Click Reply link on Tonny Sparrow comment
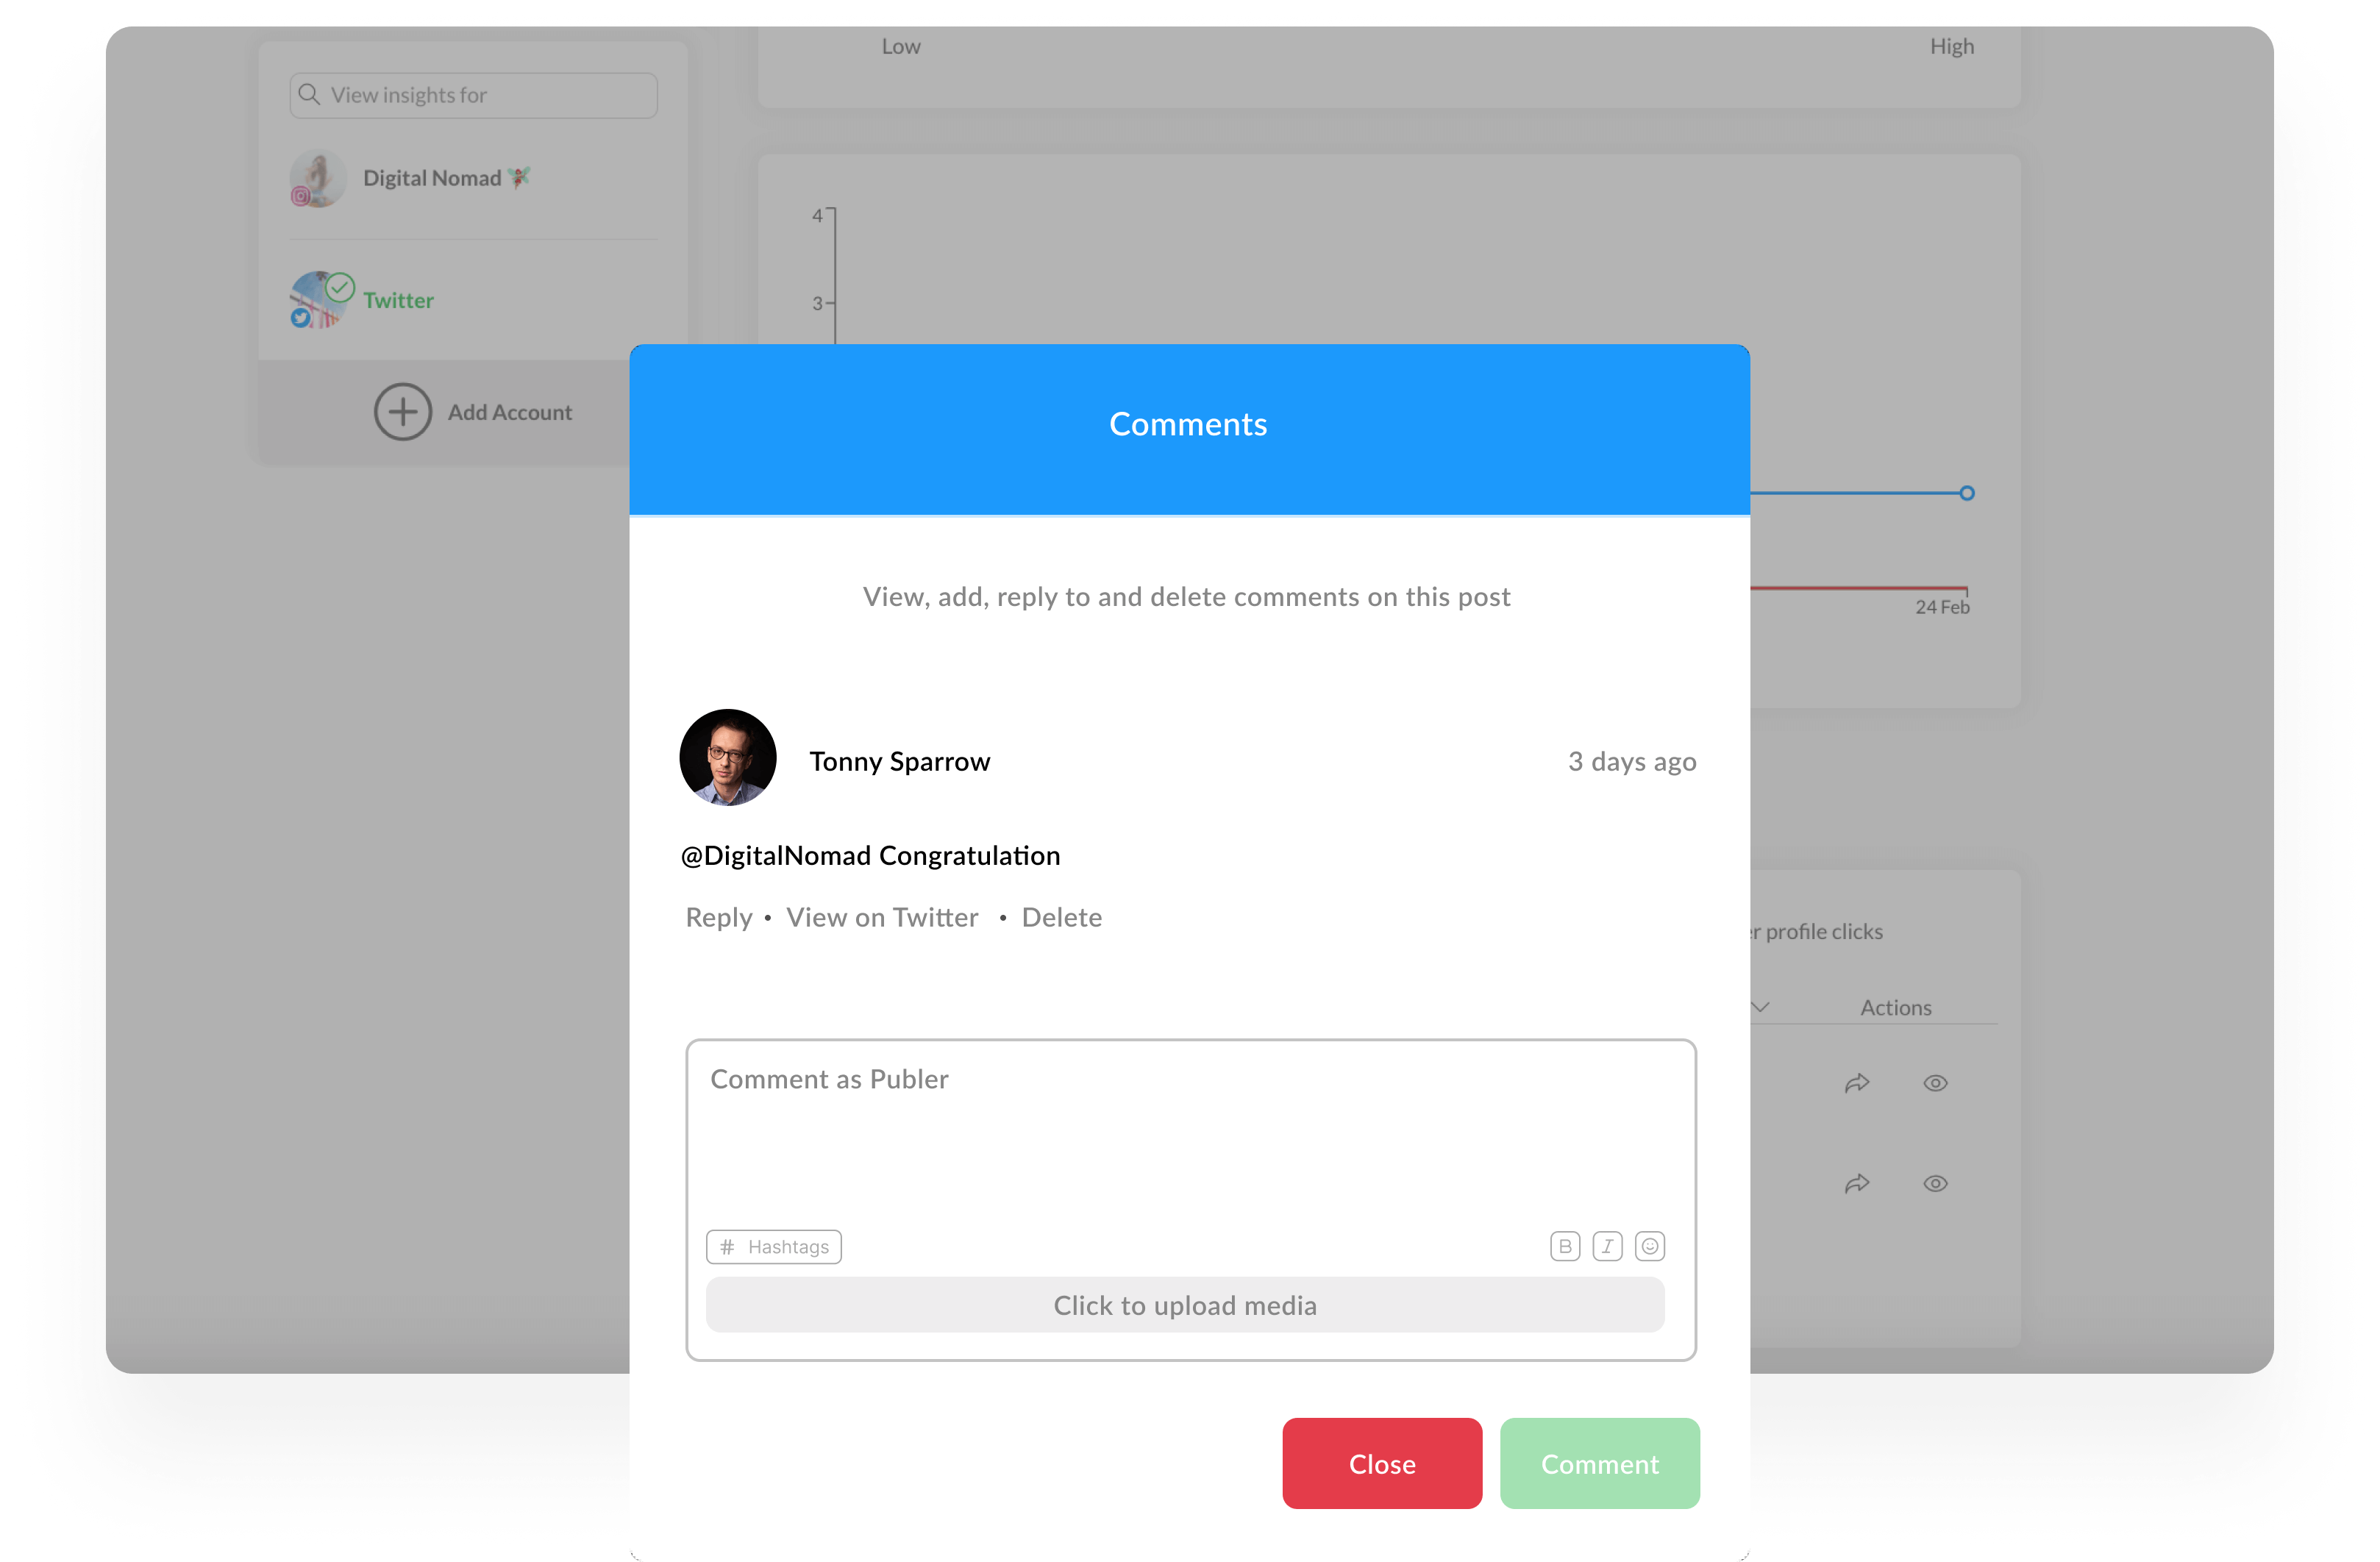The height and width of the screenshot is (1562, 2380). tap(716, 916)
